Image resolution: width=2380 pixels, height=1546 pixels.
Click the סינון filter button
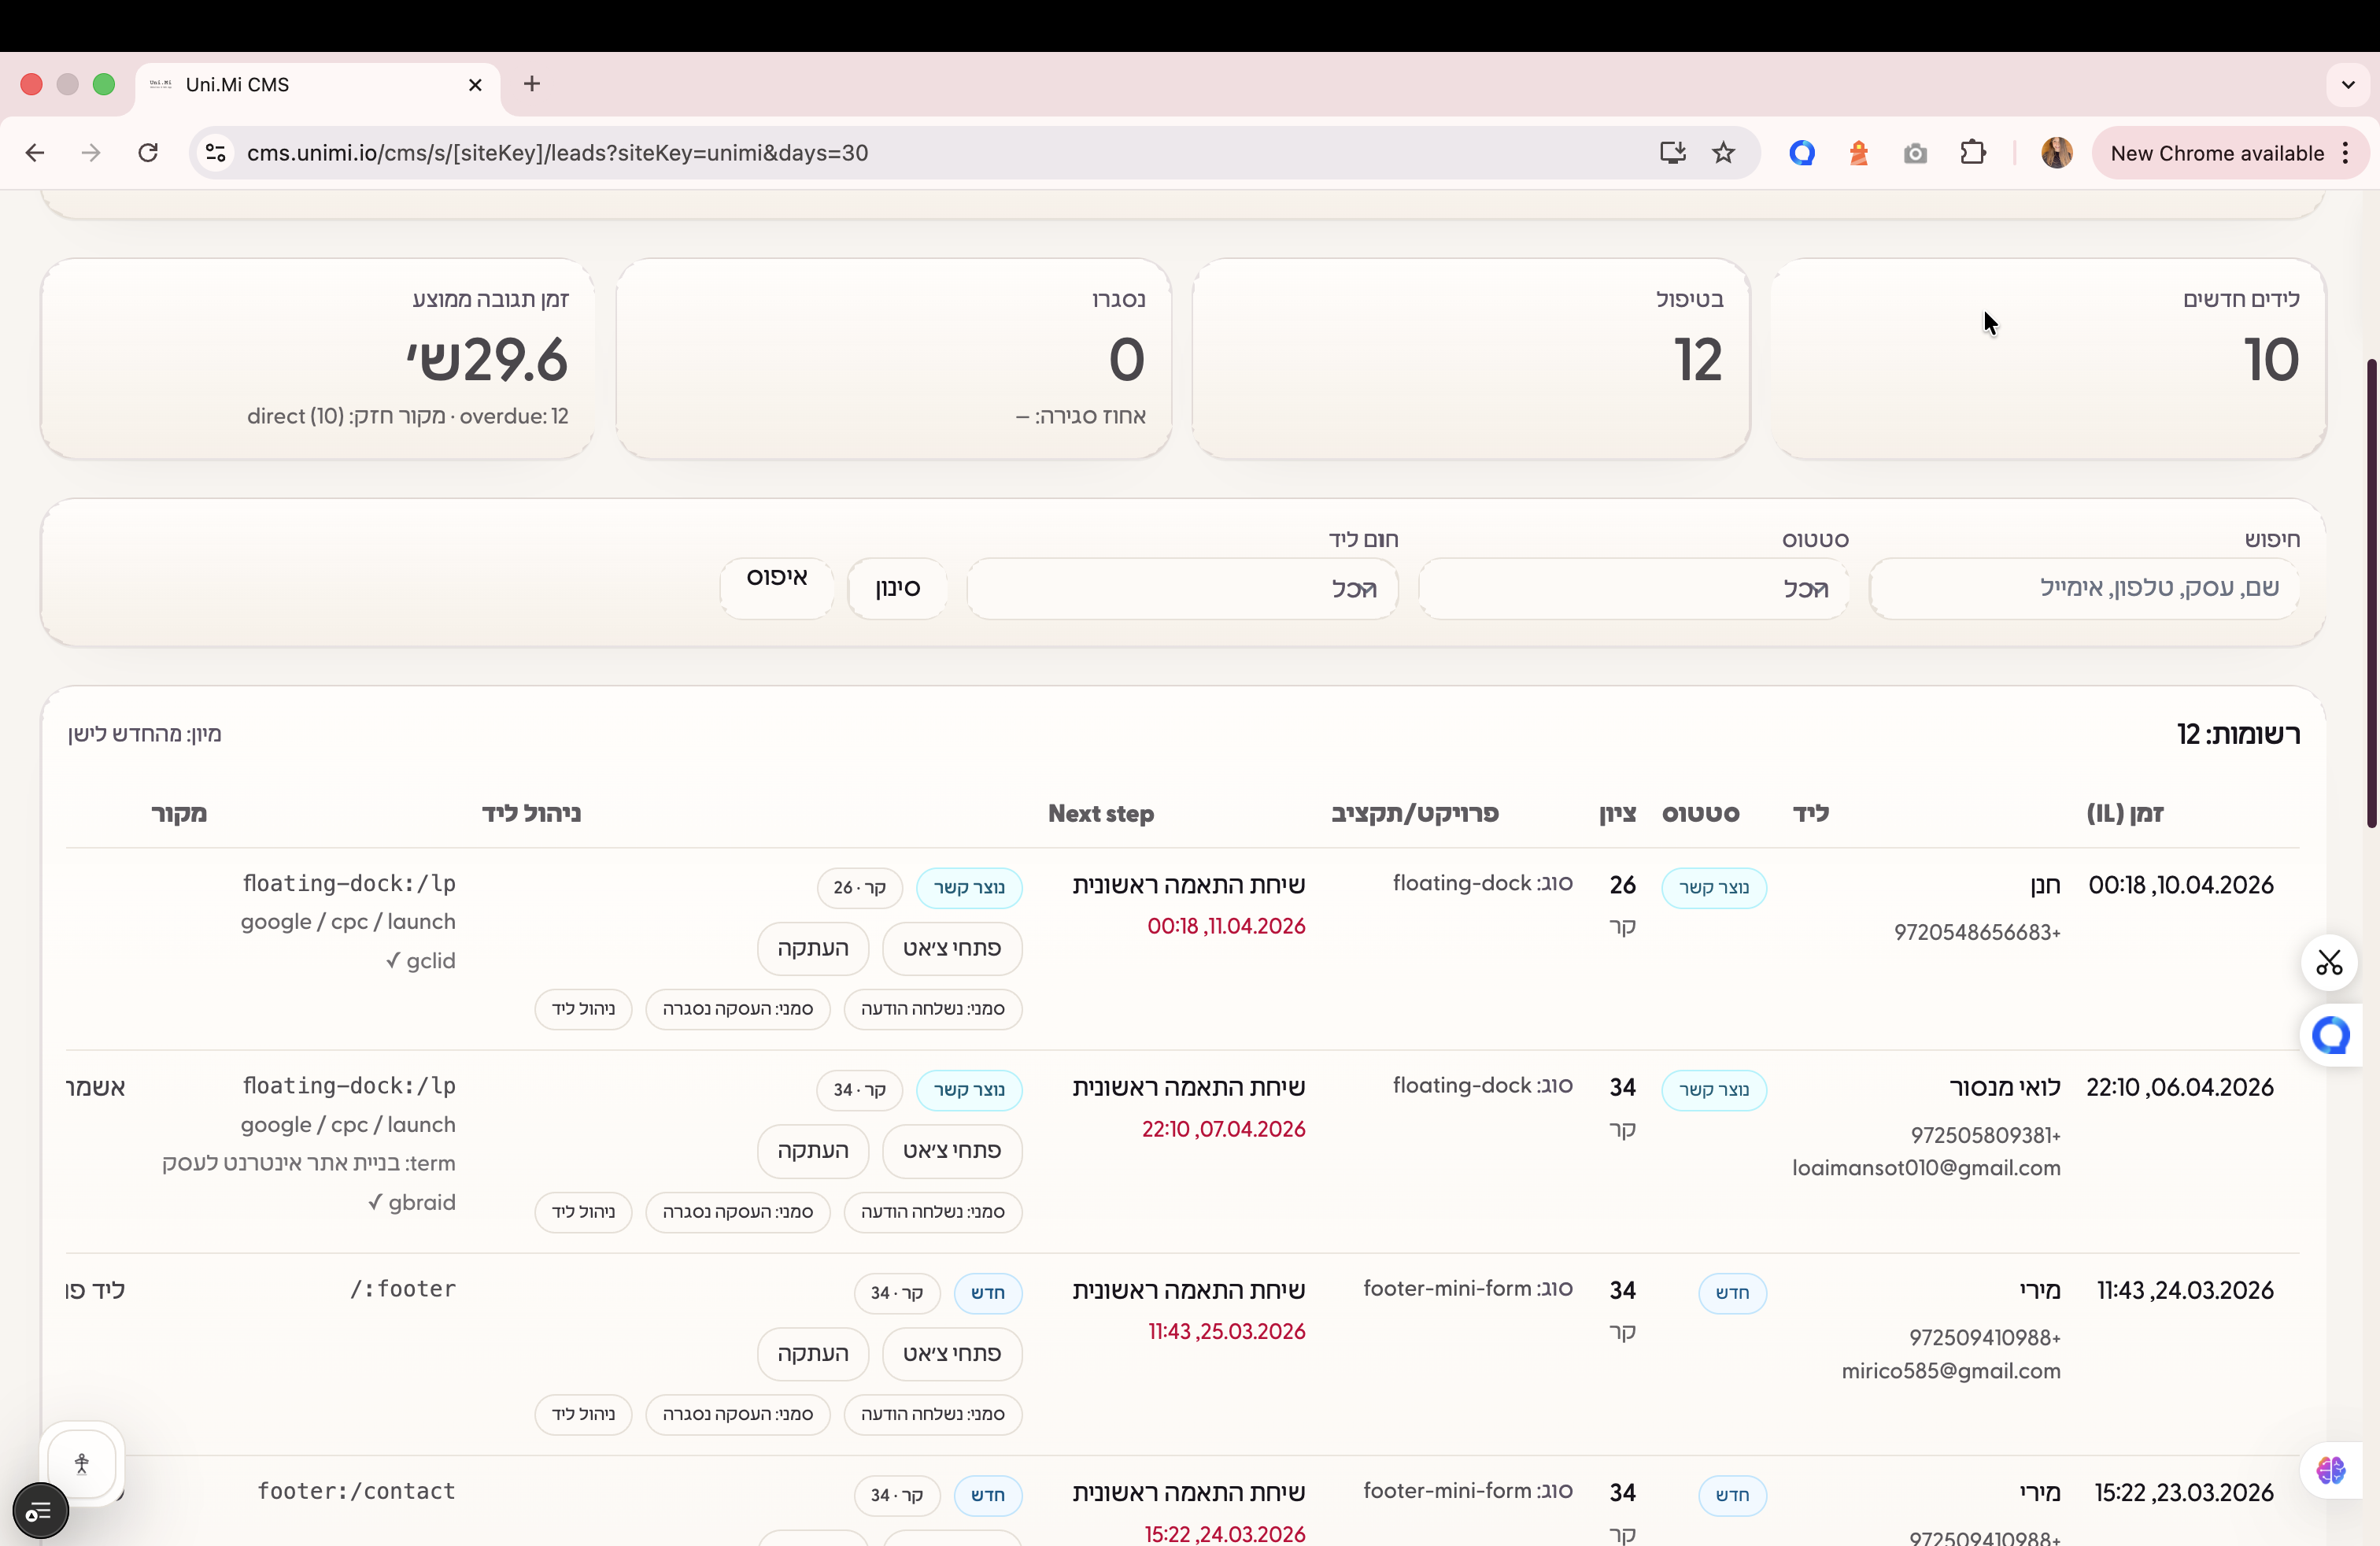897,589
